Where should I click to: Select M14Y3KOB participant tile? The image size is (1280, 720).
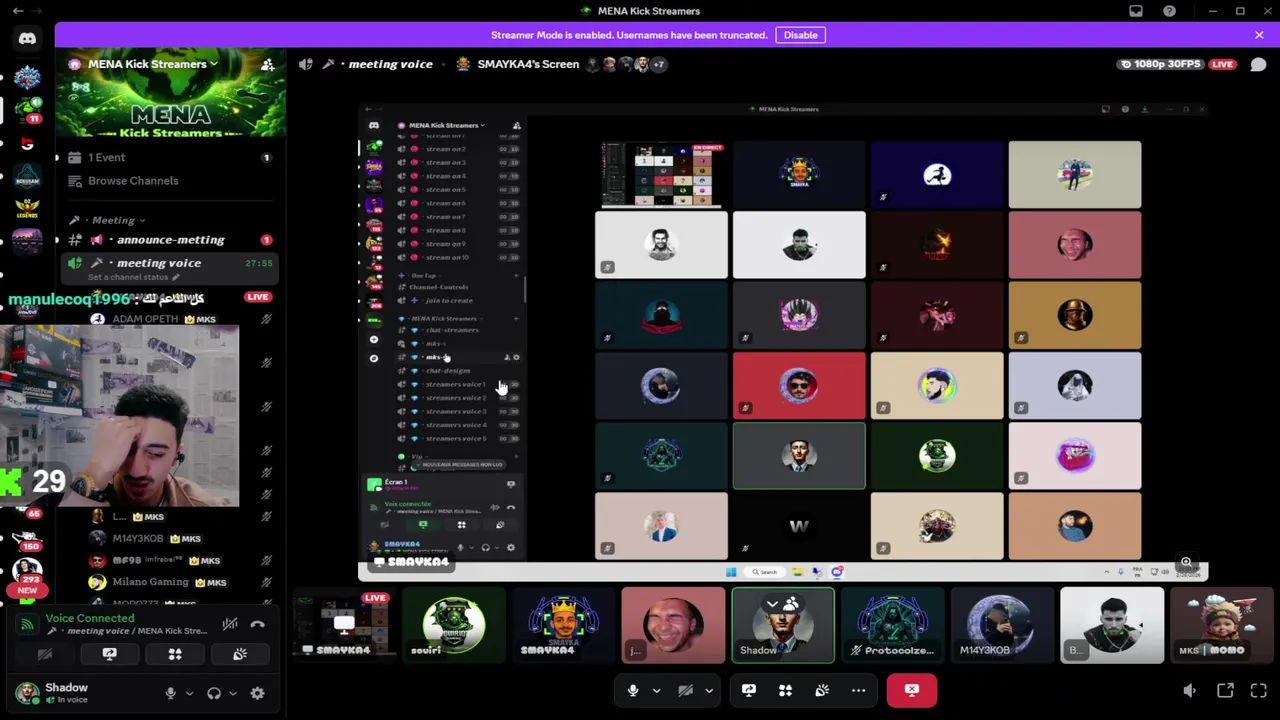pos(1003,626)
